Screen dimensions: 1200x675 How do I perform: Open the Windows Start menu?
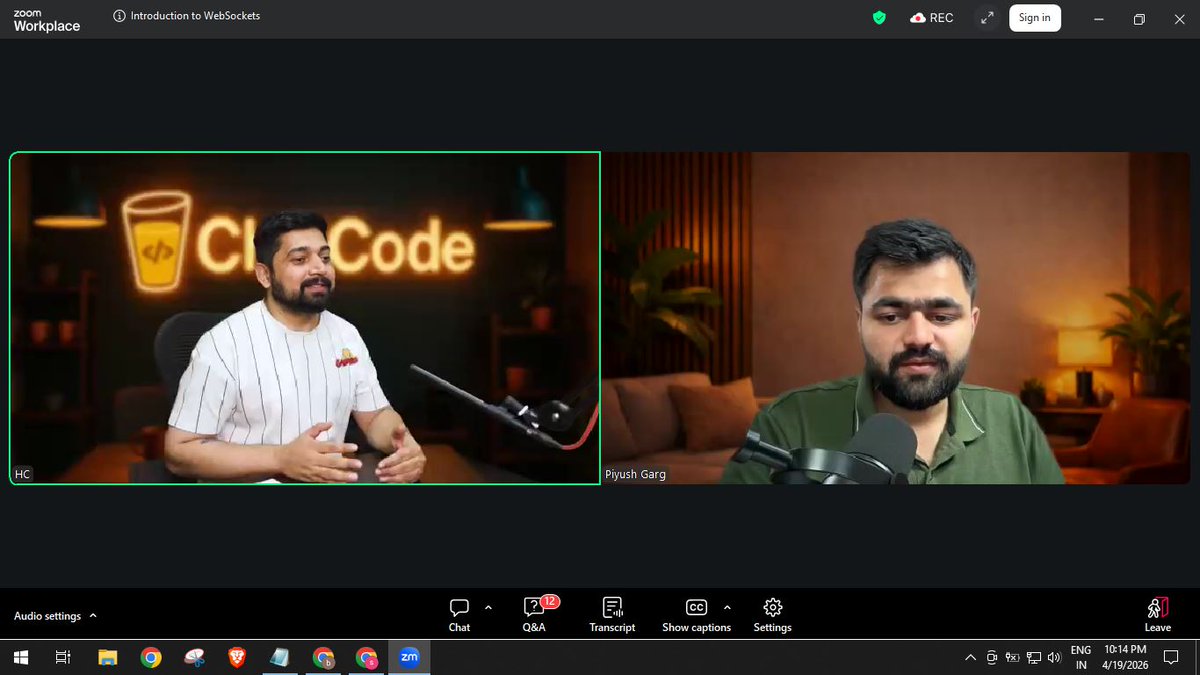tap(19, 657)
